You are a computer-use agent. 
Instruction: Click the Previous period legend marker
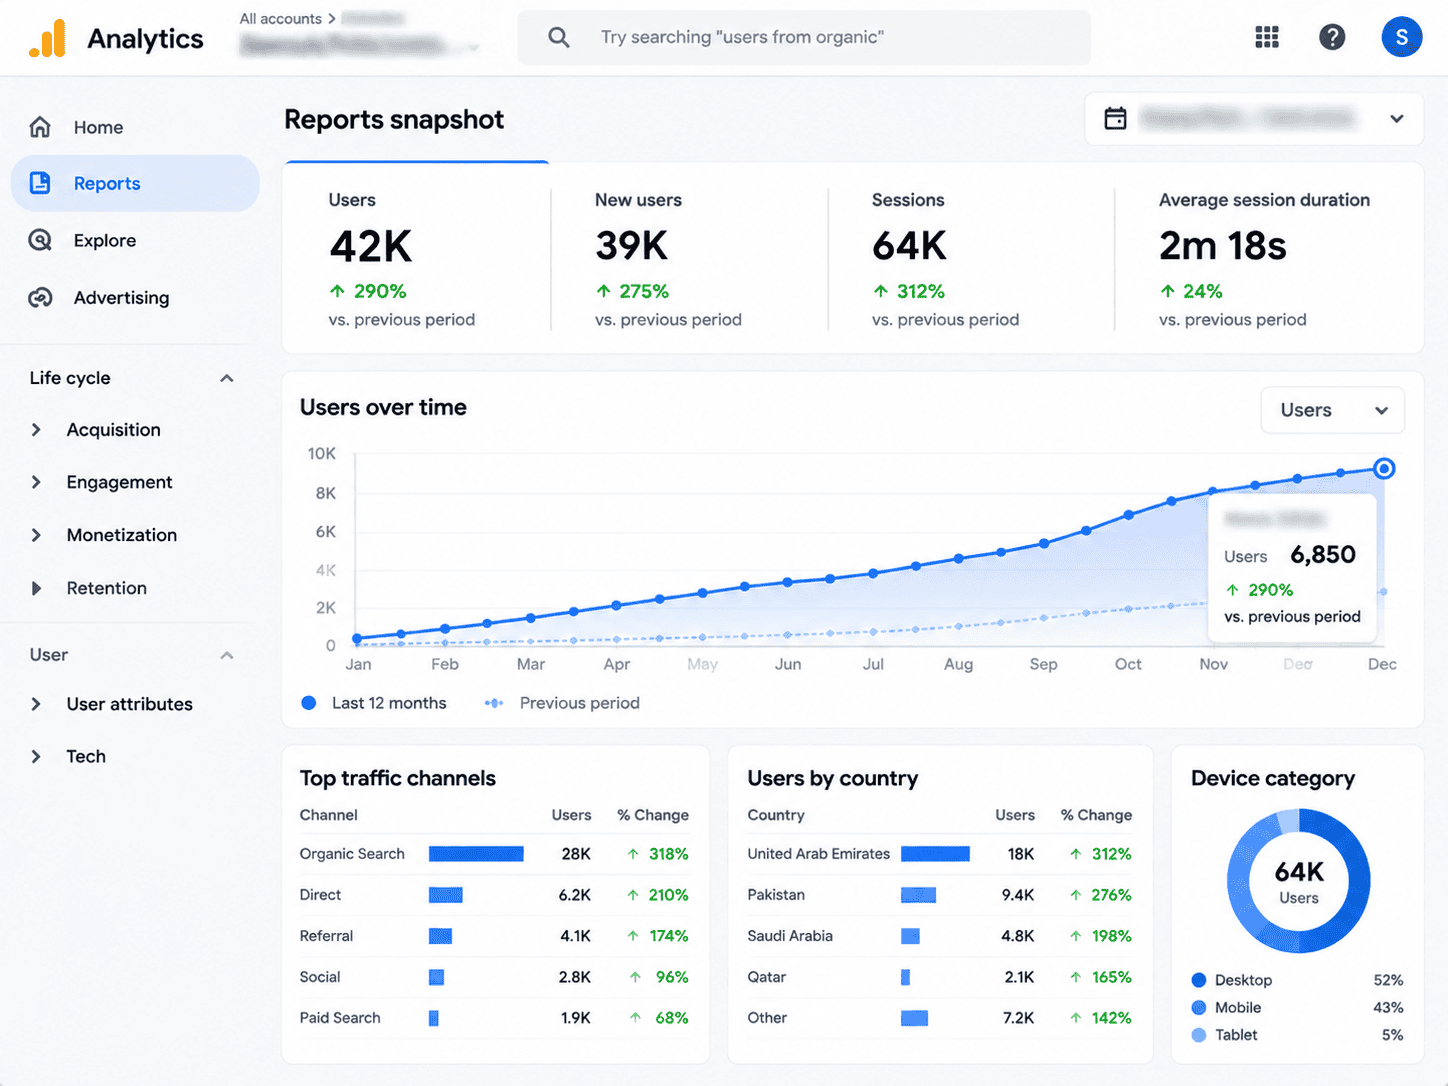tap(494, 703)
